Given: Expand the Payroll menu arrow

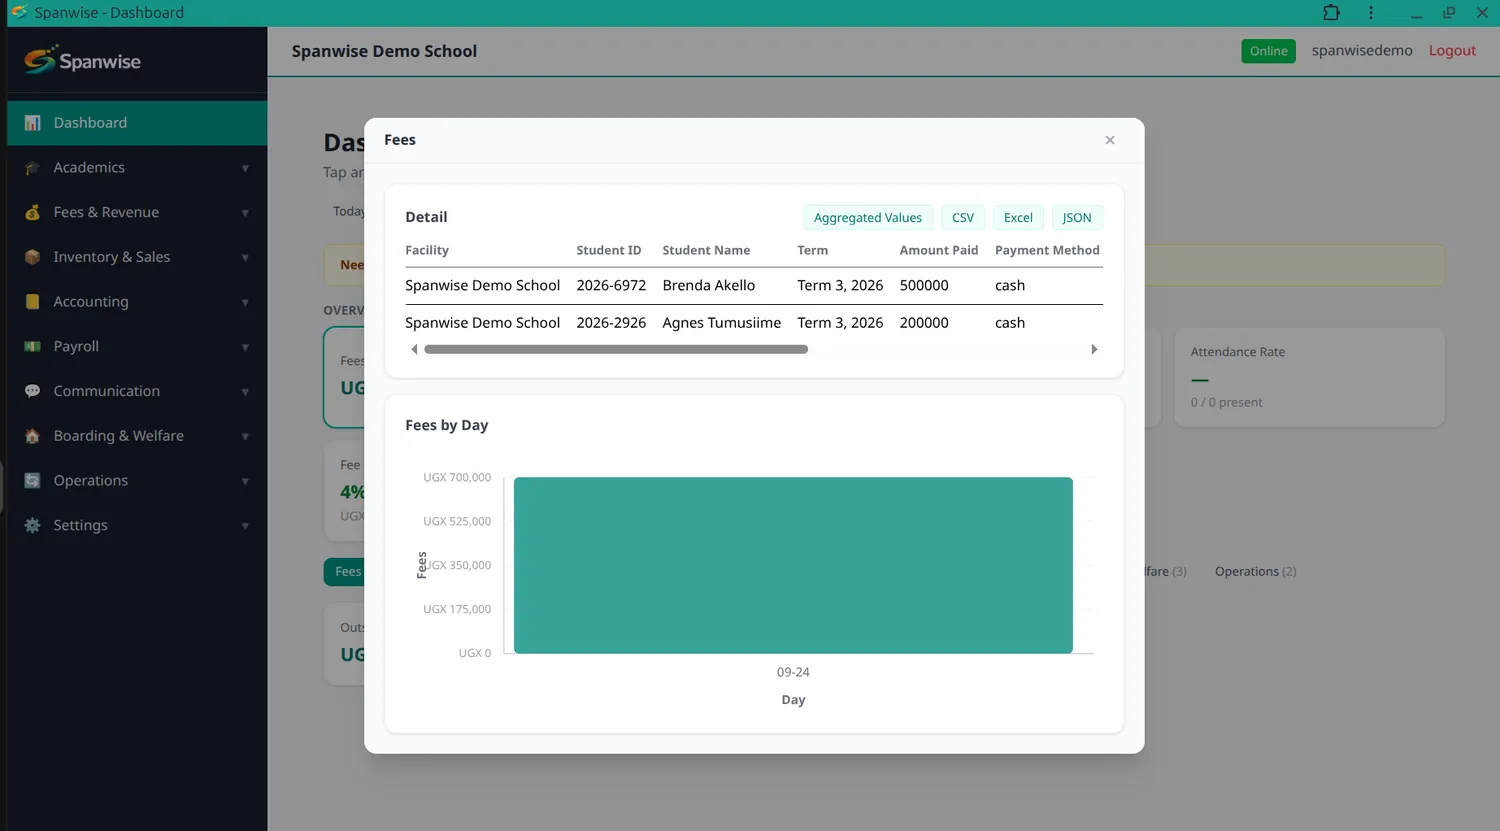Looking at the screenshot, I should point(245,347).
